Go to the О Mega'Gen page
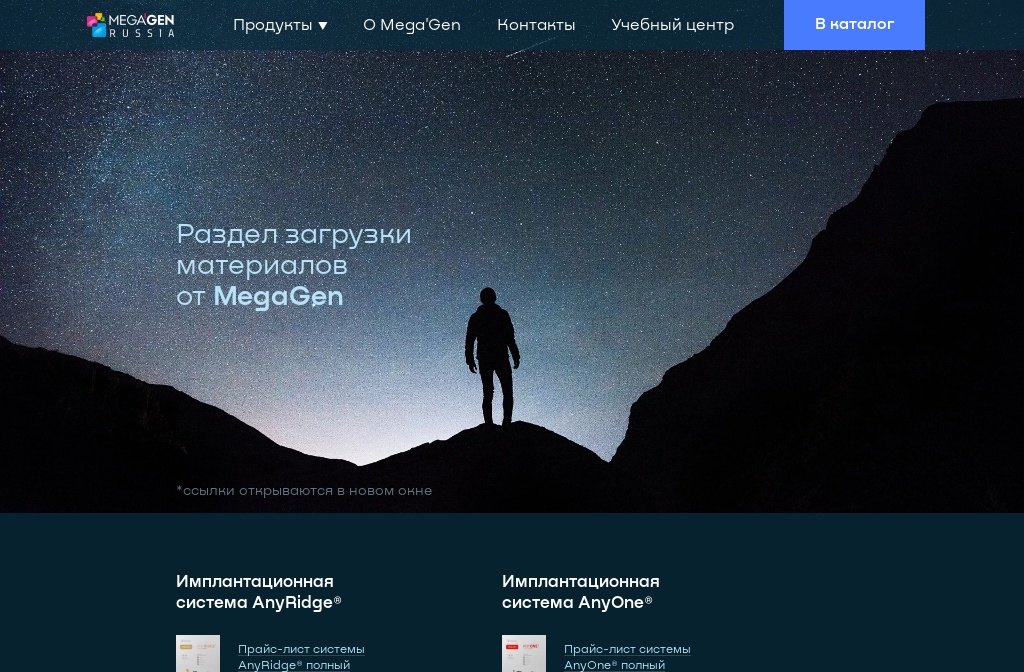 coord(412,25)
